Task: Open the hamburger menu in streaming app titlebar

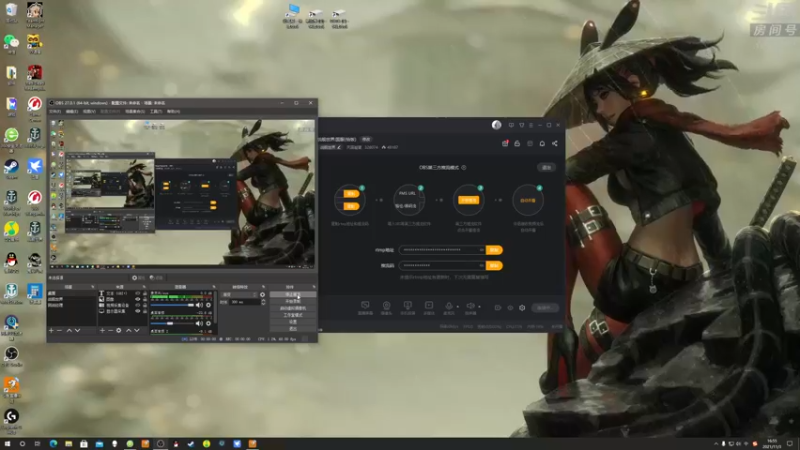Action: coord(531,125)
